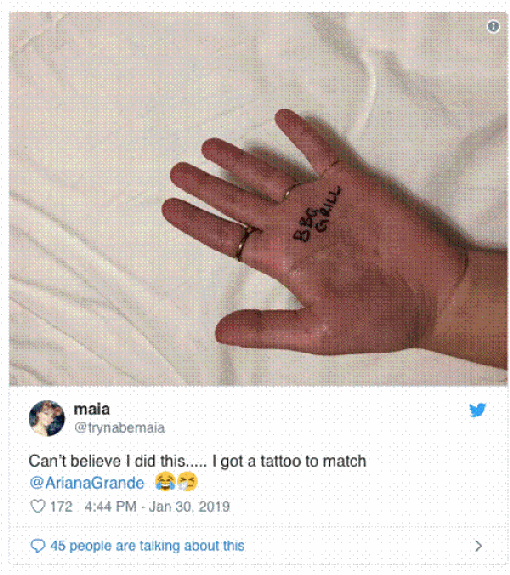
Task: Expand the conversation with the right chevron
Action: coord(478,546)
